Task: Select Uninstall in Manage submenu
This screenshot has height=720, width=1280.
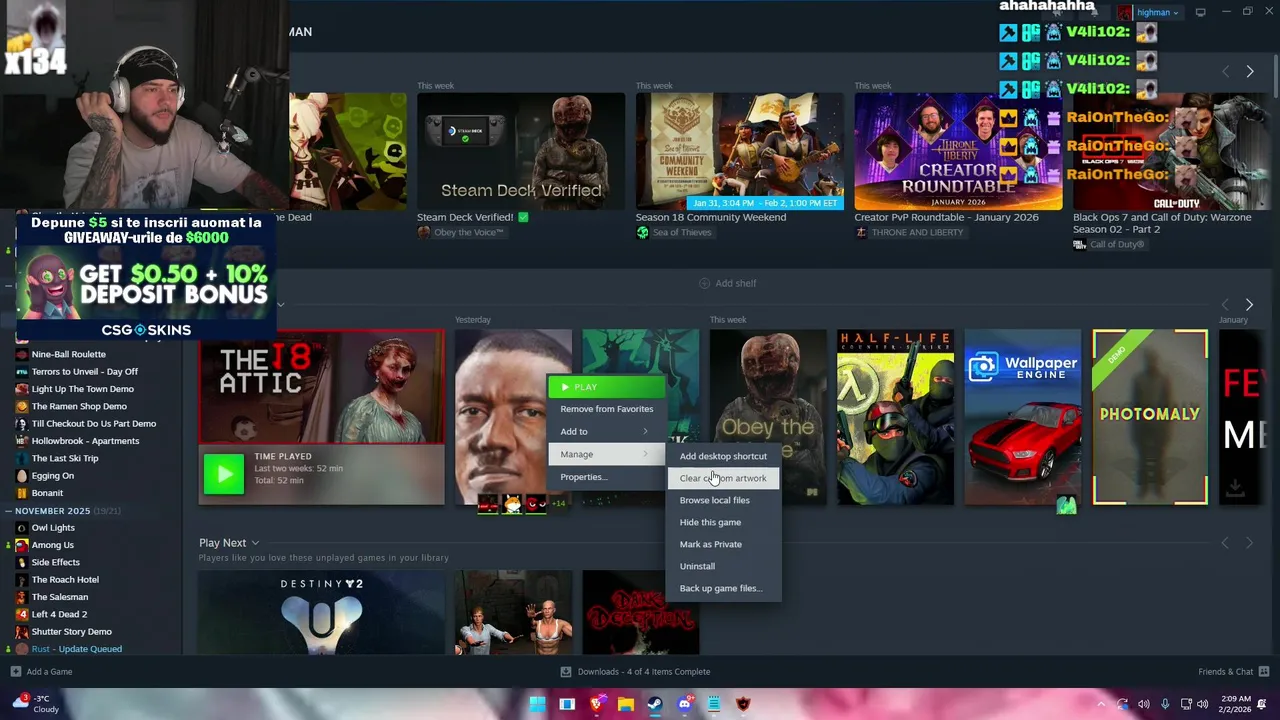Action: pos(723,566)
